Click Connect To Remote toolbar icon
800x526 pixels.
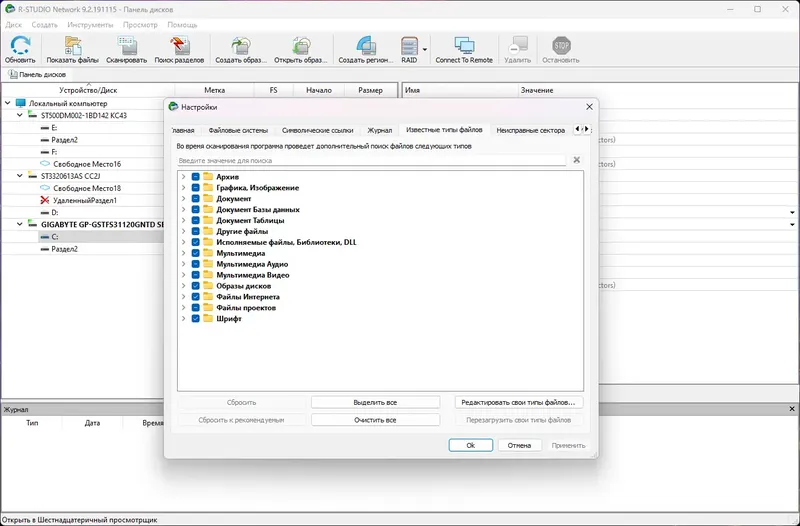pyautogui.click(x=464, y=49)
